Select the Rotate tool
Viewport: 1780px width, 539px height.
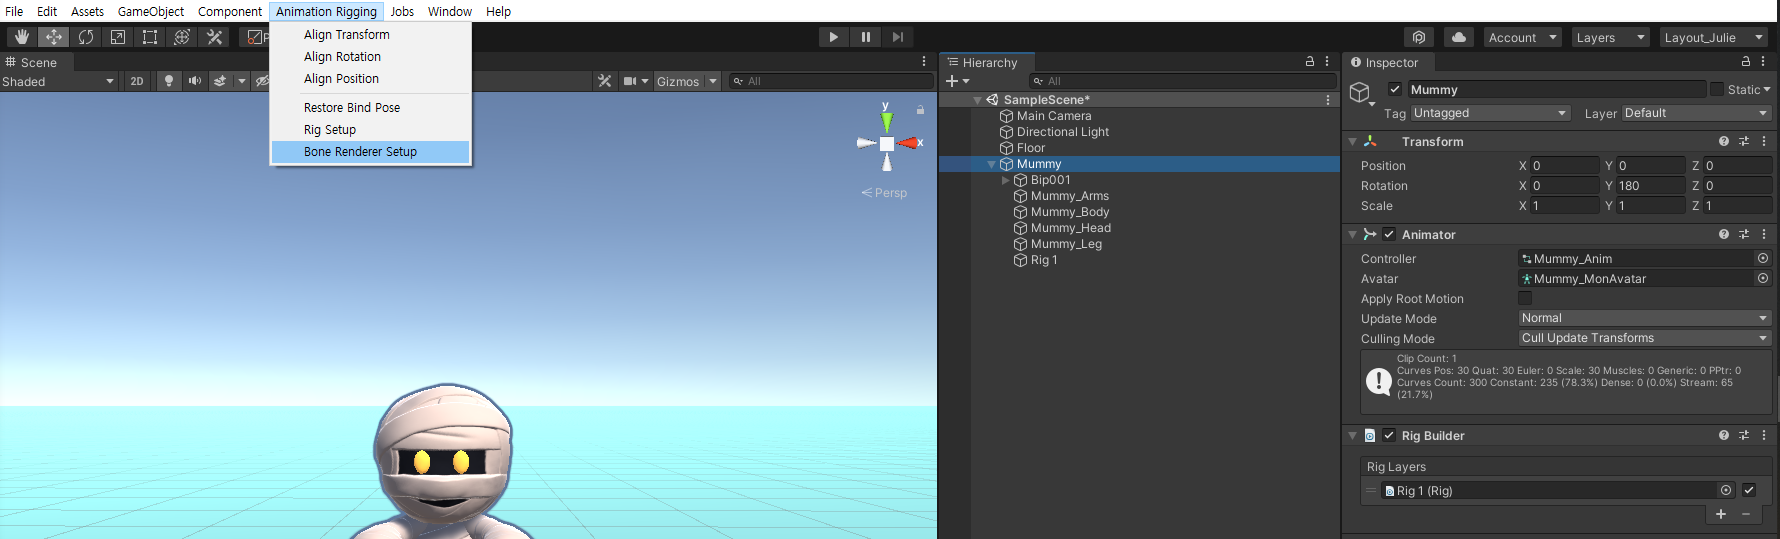click(86, 37)
